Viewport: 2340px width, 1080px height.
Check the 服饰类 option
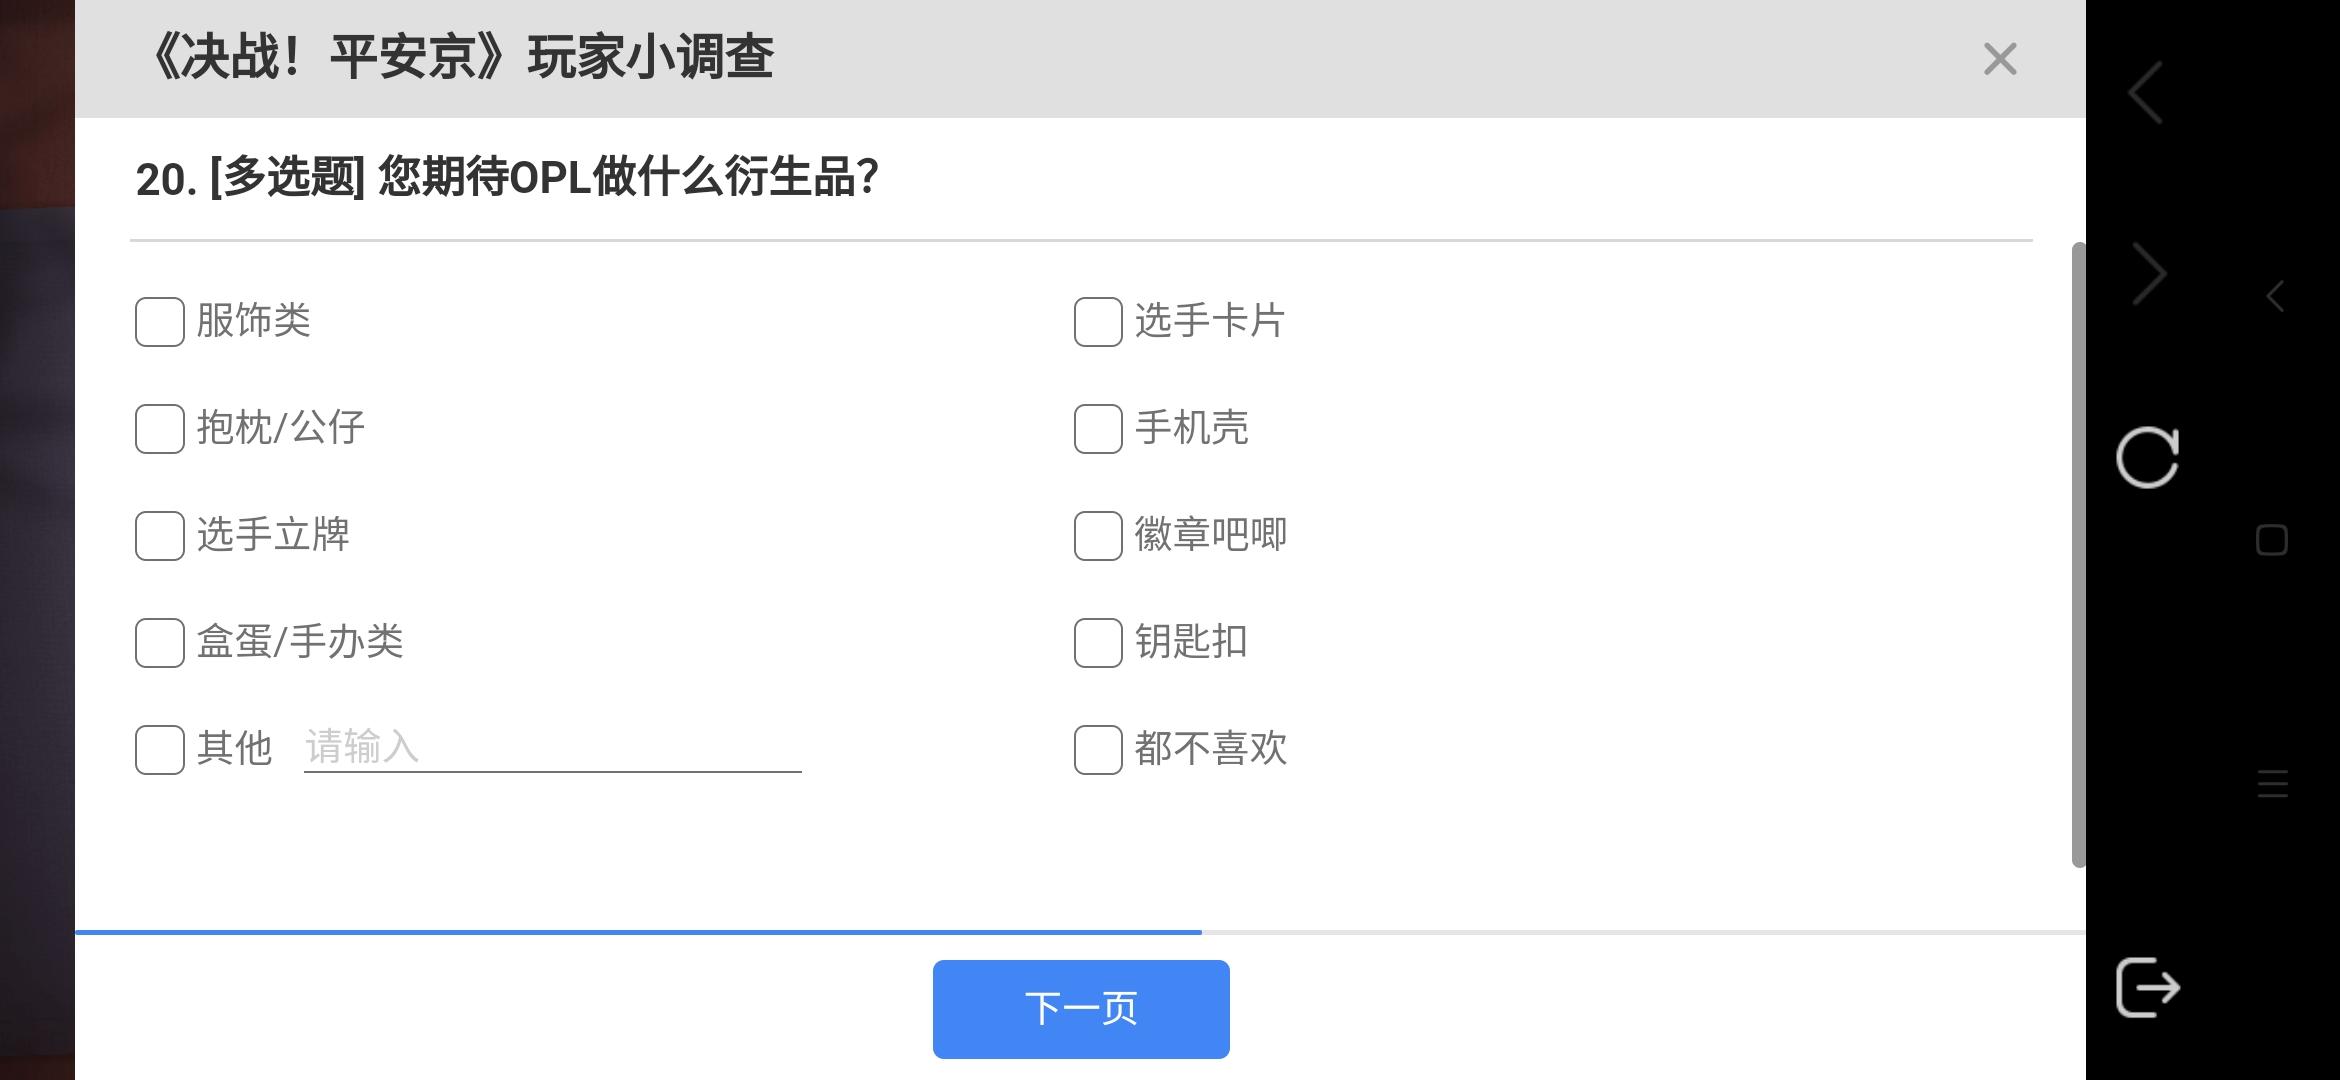tap(160, 322)
